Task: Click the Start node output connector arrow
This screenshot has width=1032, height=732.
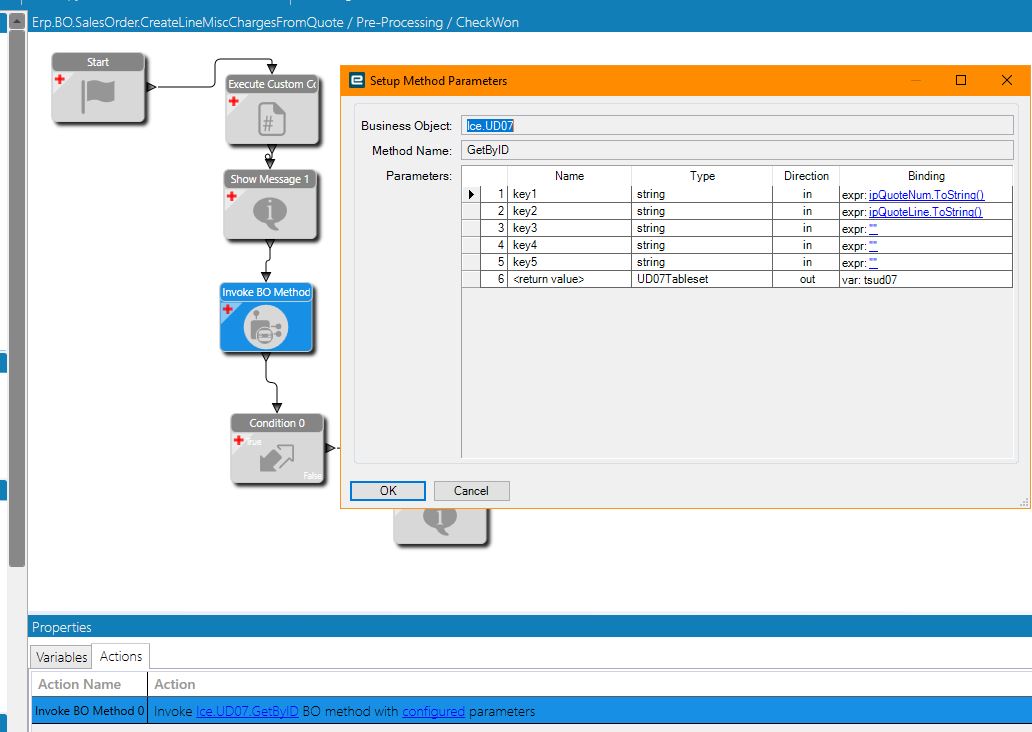Action: (x=151, y=87)
